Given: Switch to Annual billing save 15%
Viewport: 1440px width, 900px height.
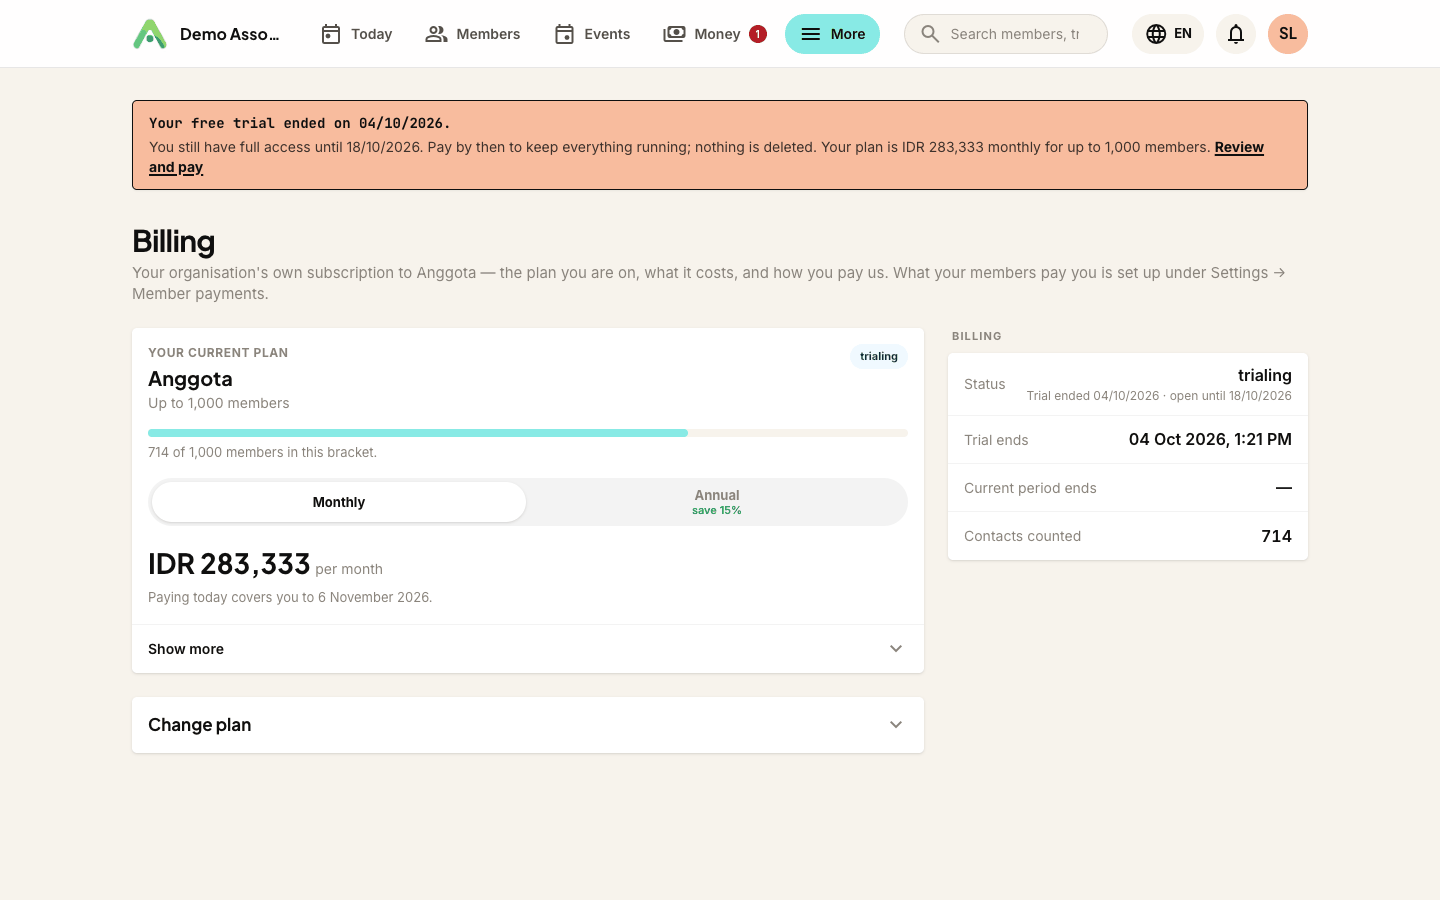Looking at the screenshot, I should point(717,502).
